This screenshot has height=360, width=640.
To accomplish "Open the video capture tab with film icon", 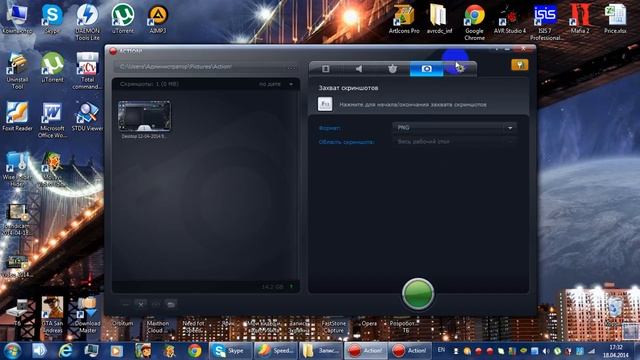I will click(325, 69).
